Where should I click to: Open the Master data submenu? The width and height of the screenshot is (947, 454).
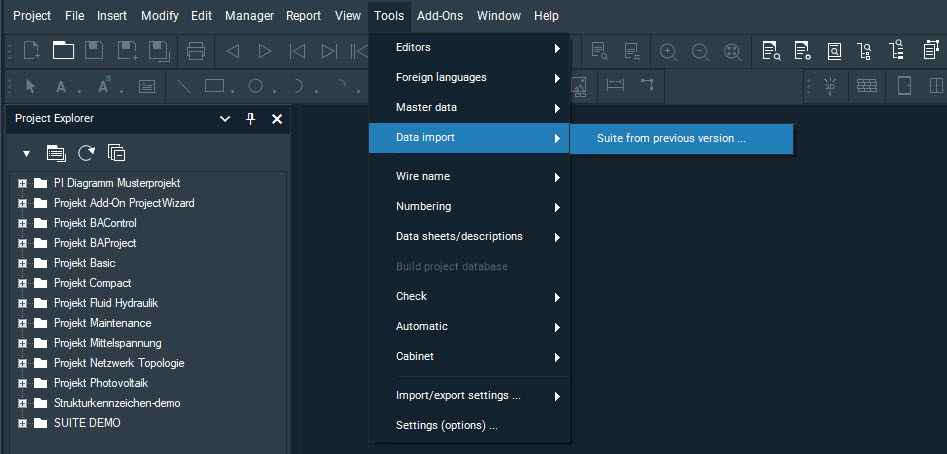pyautogui.click(x=469, y=108)
